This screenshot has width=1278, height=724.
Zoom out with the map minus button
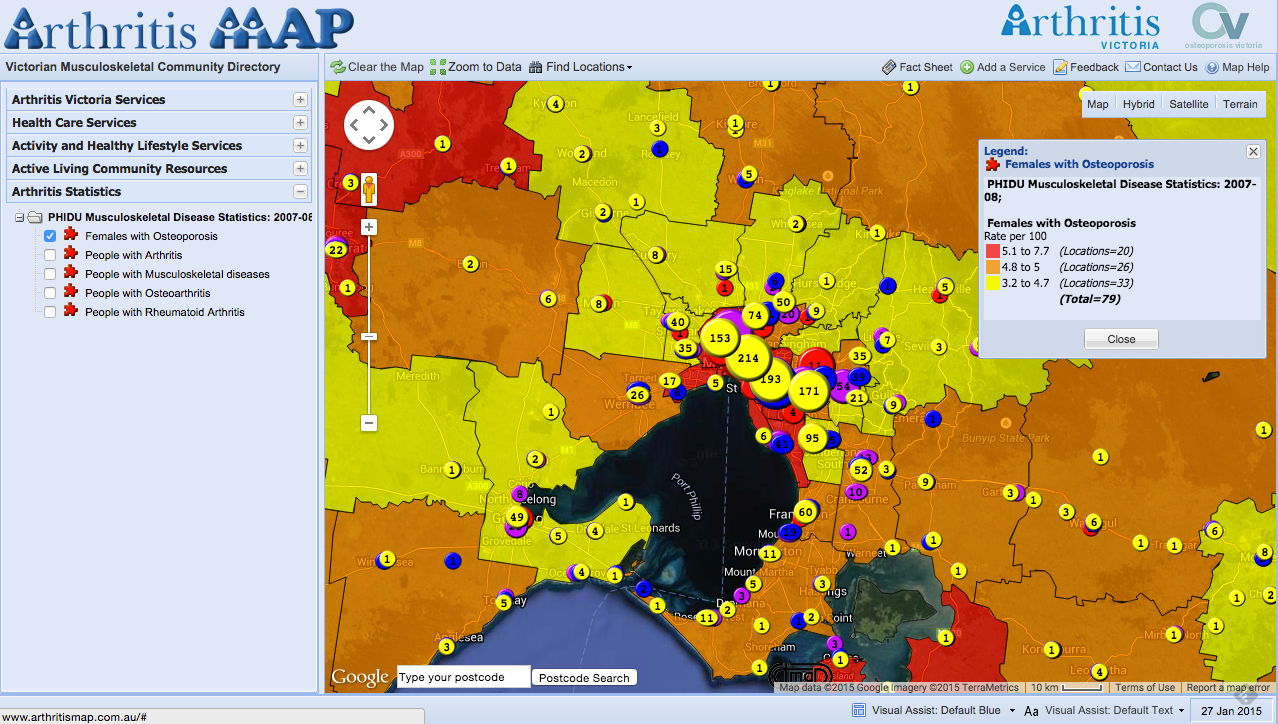pos(369,423)
